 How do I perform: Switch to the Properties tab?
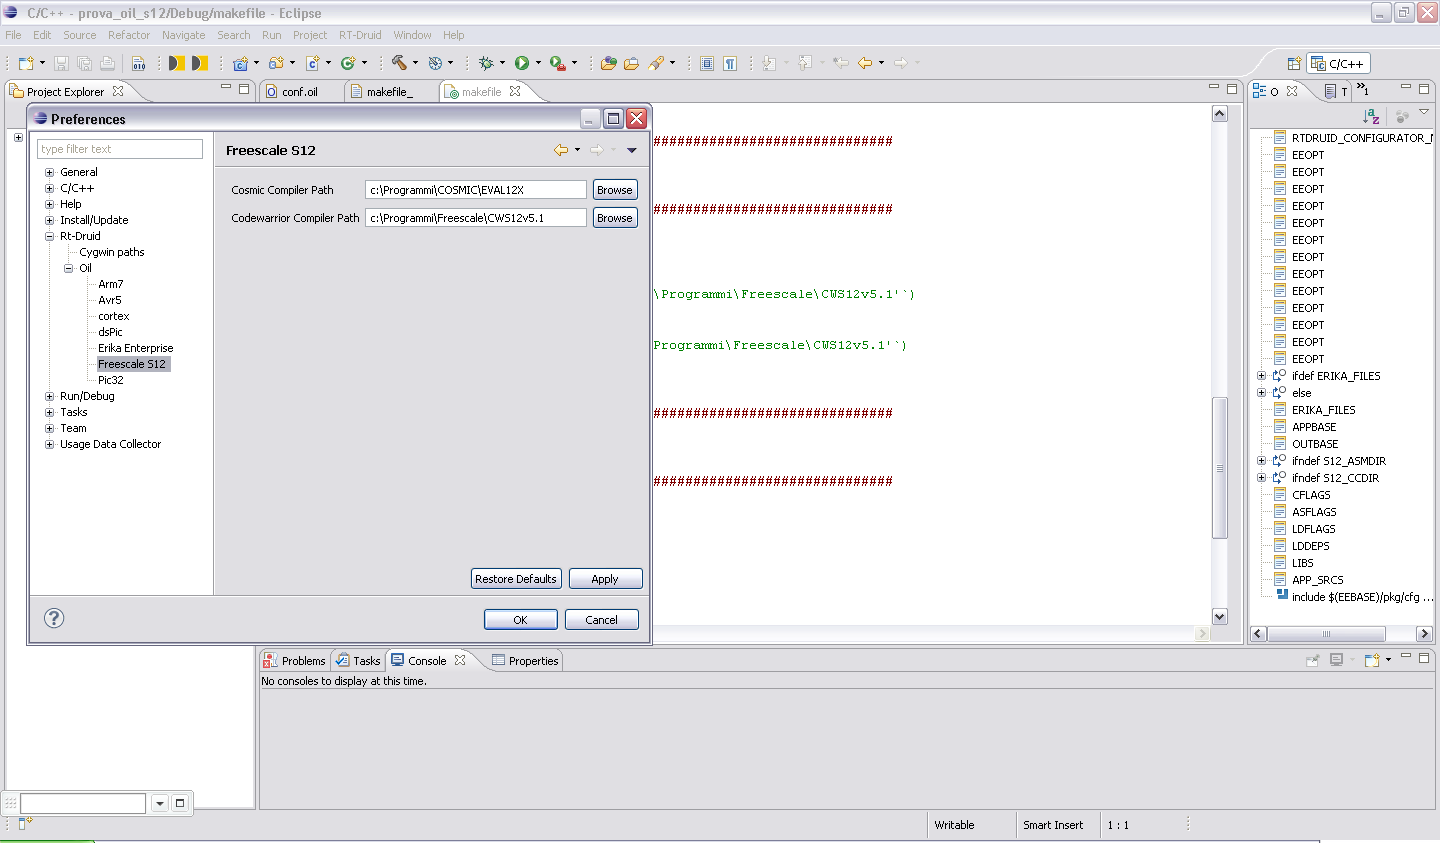click(525, 661)
